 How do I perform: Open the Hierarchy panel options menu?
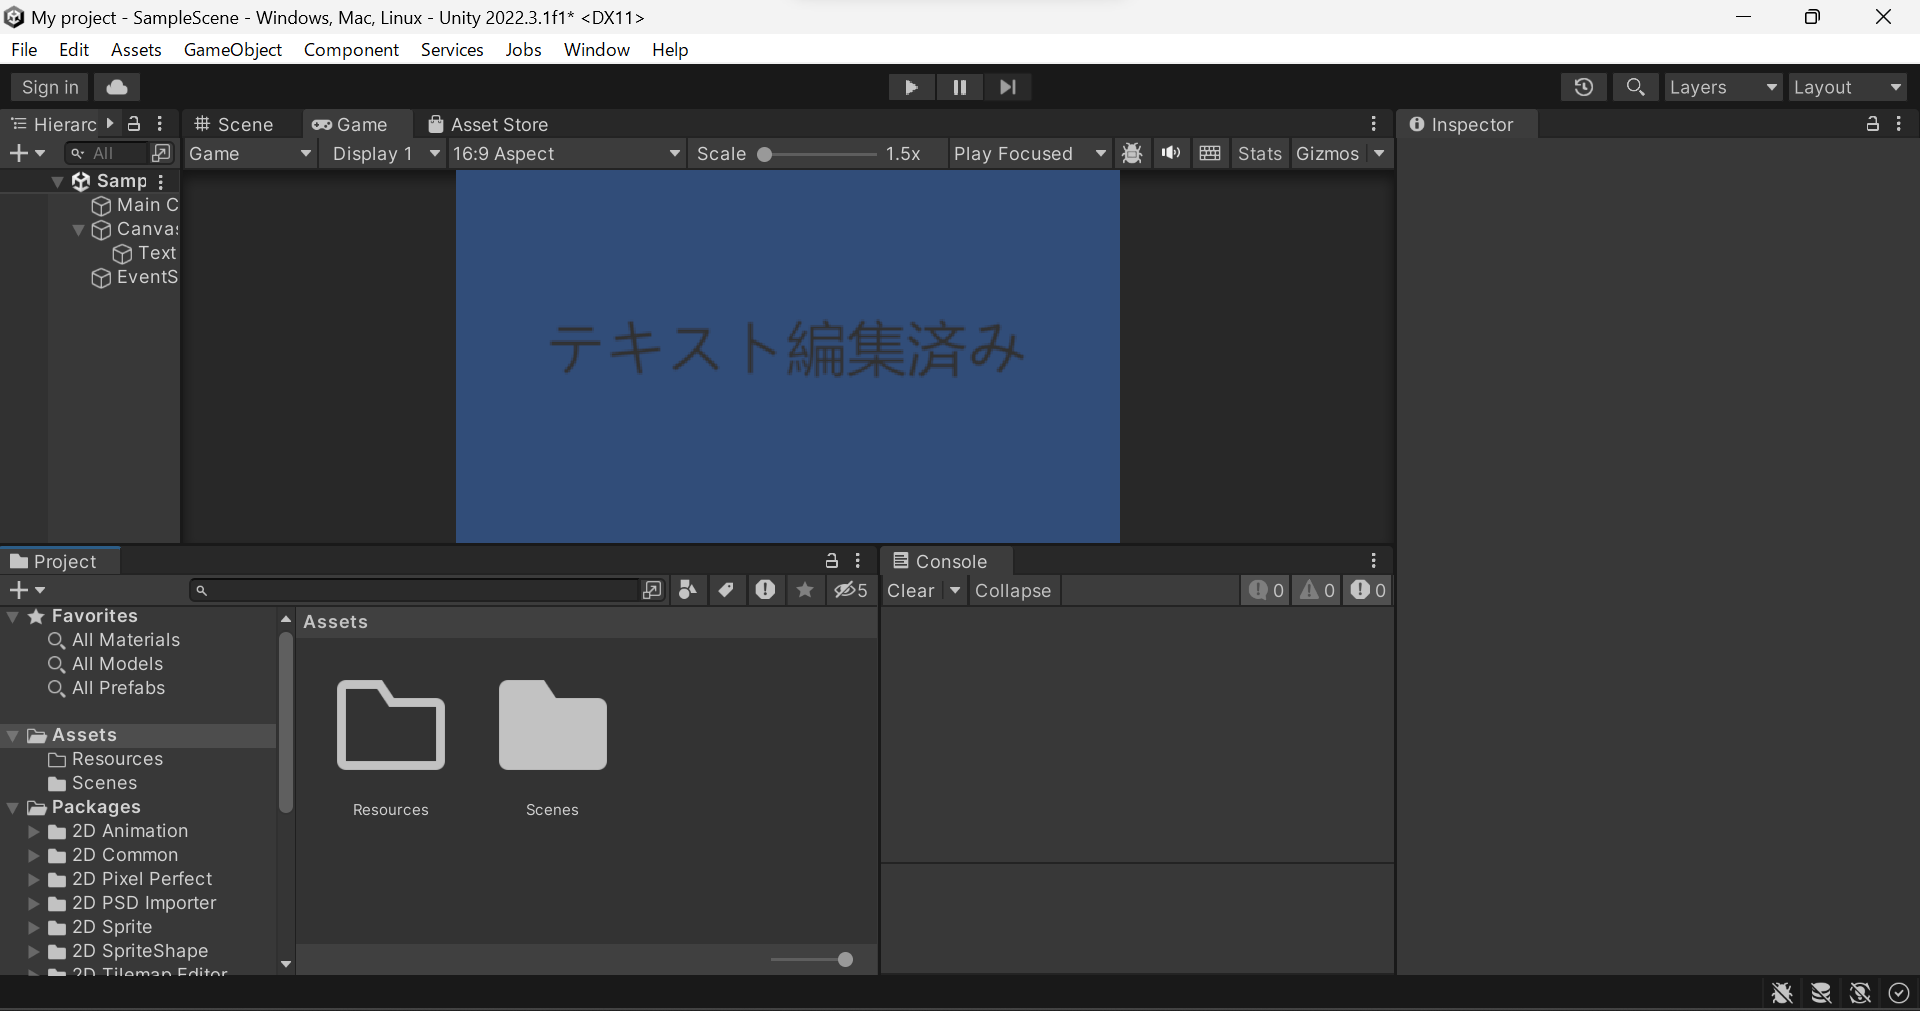point(160,124)
